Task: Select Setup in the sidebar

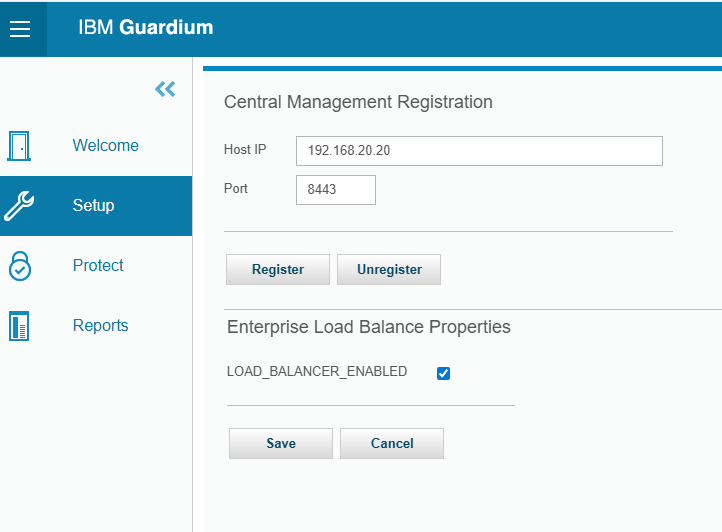Action: pos(93,206)
